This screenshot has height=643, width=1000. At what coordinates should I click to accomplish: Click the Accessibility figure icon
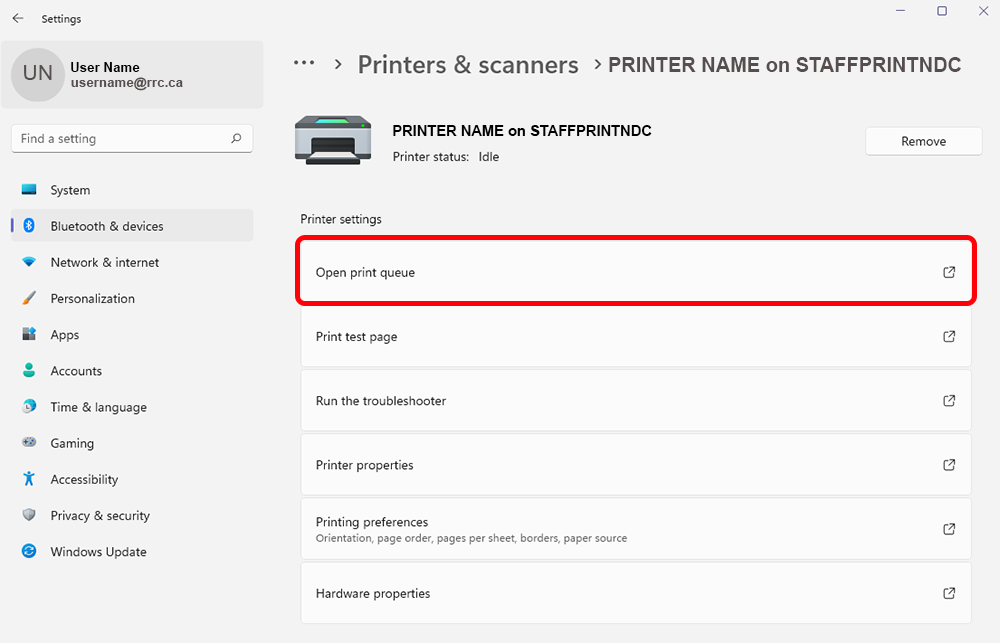pyautogui.click(x=29, y=479)
